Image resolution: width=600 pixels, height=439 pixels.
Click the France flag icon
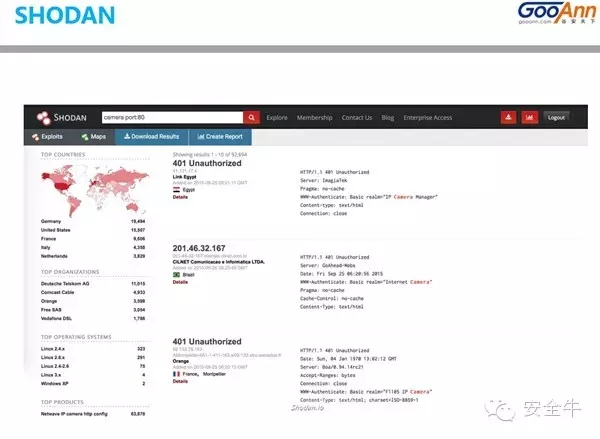coord(176,374)
